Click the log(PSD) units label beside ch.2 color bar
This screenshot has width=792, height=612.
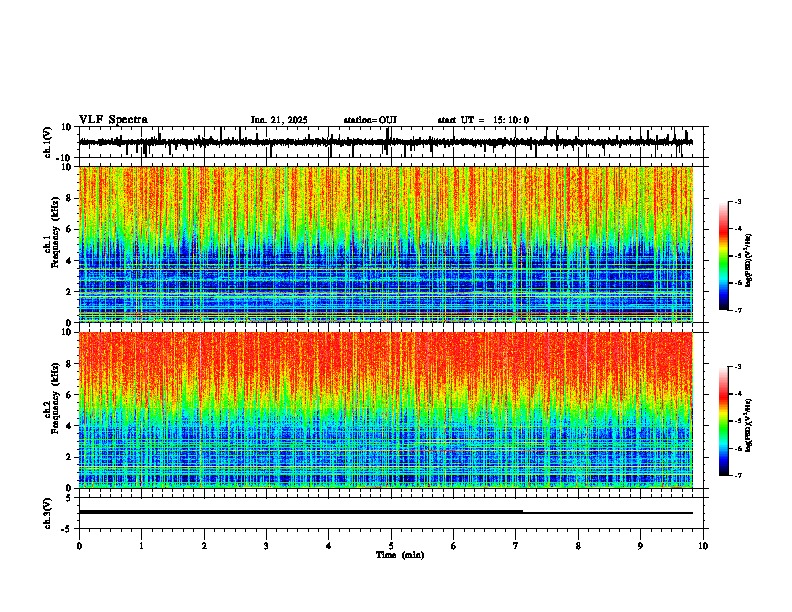coord(748,425)
